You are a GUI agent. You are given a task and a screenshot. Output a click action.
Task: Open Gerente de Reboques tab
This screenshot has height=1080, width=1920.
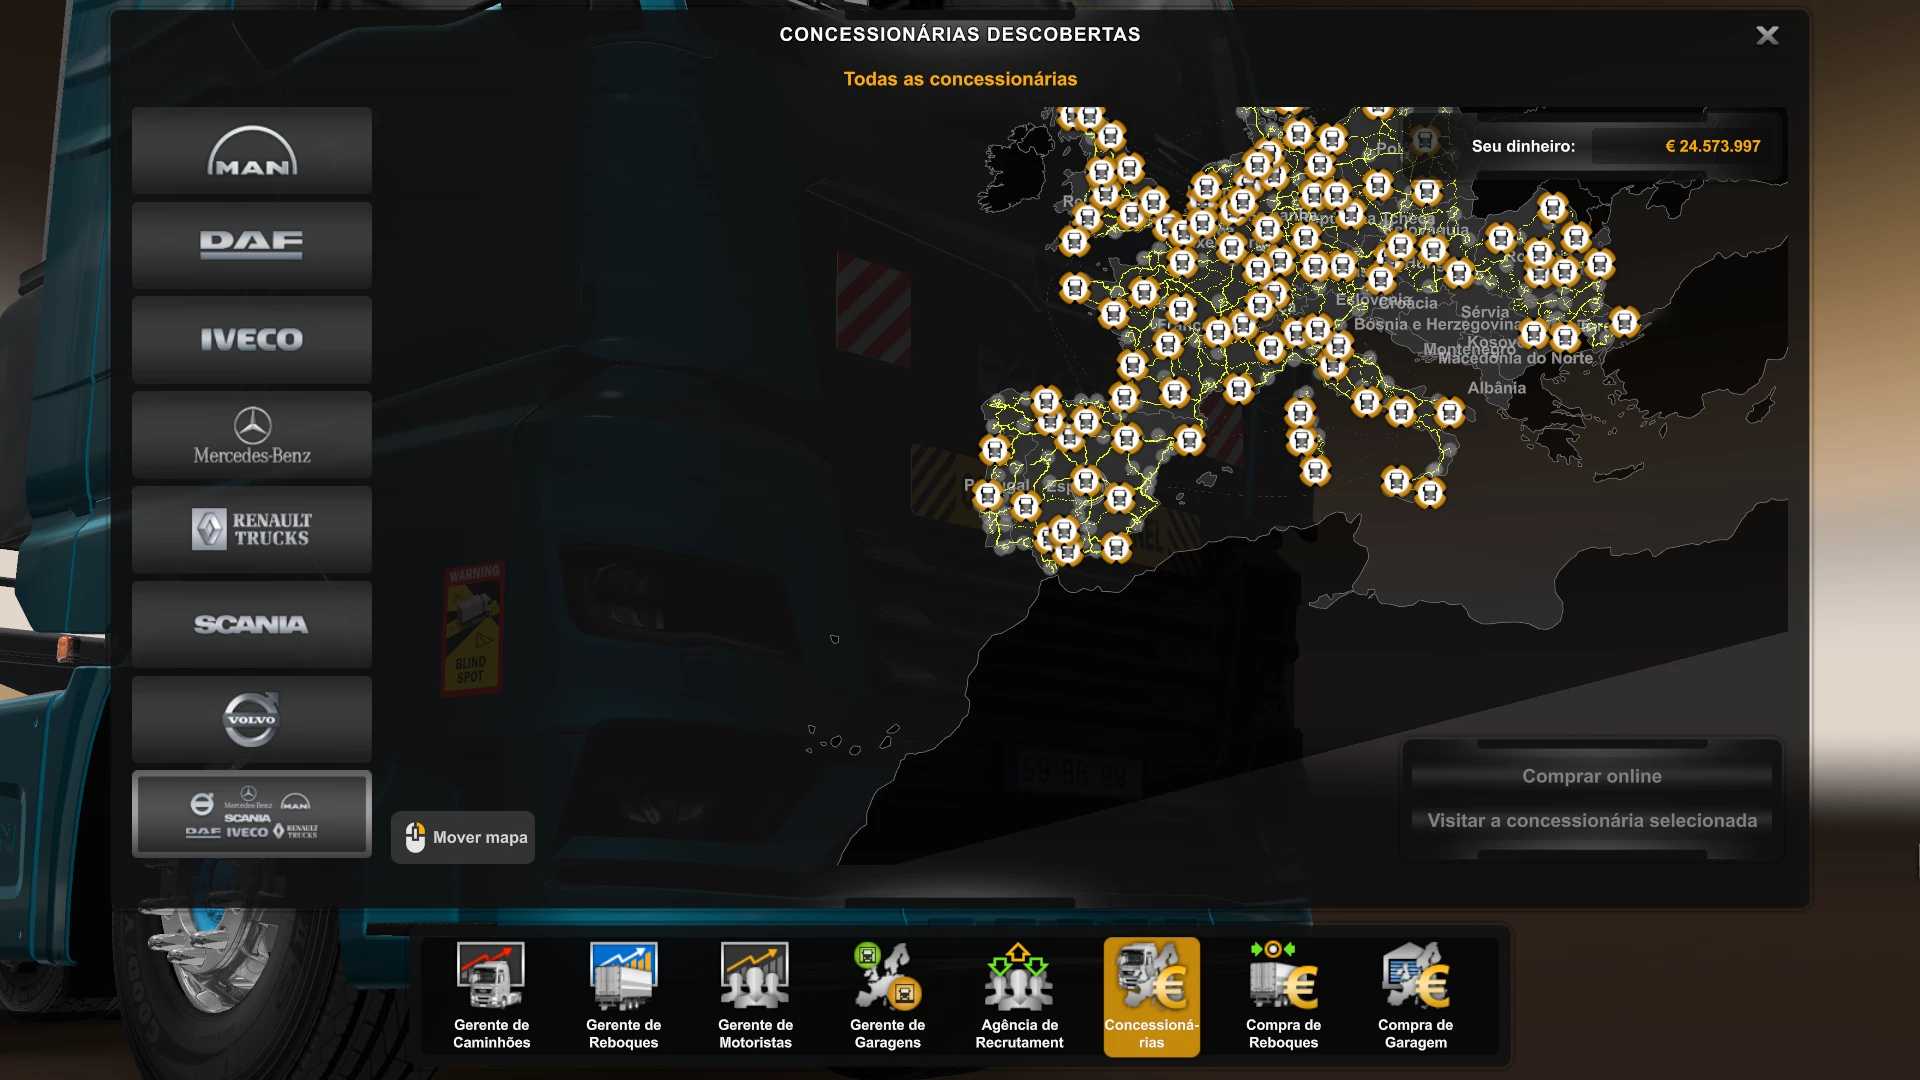(x=623, y=996)
